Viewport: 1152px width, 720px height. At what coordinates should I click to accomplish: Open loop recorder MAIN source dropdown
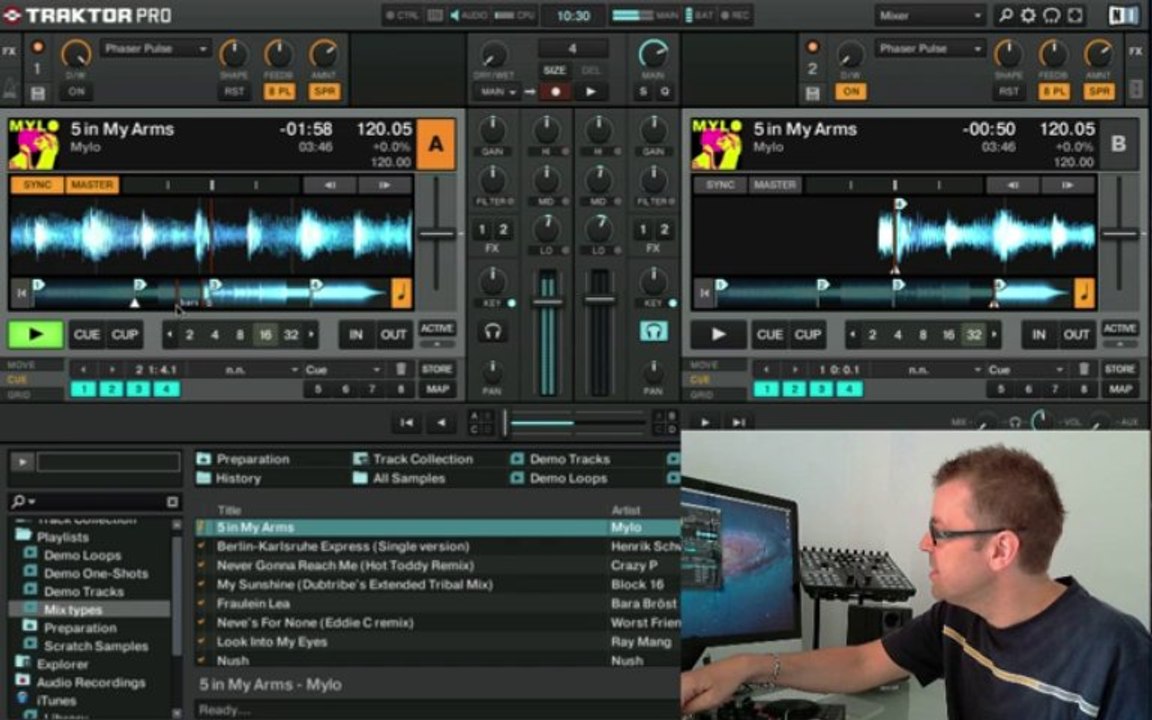coord(498,92)
